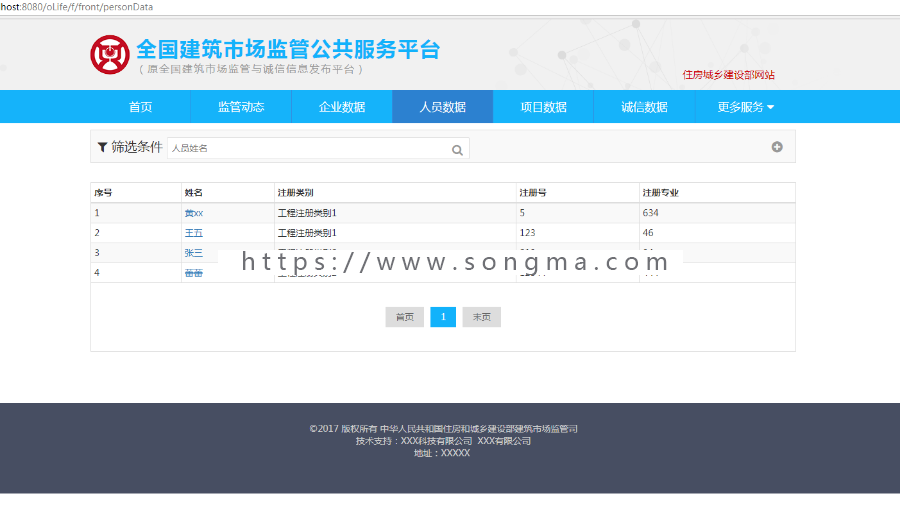Open 企业数据 navigation tab
The image size is (900, 523).
(342, 107)
